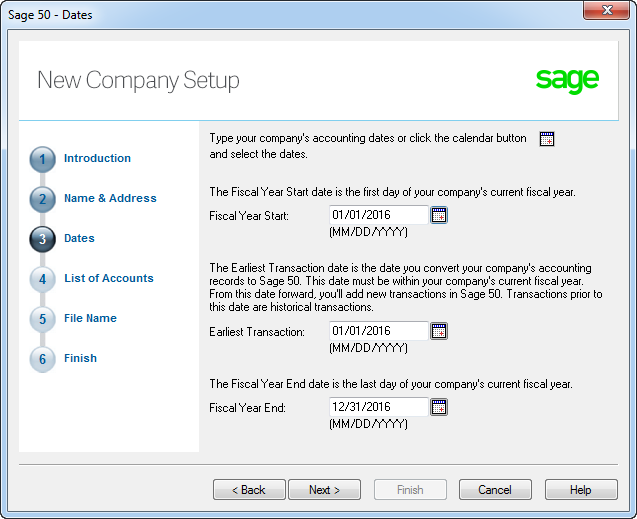Click the step 2 circle icon
The height and width of the screenshot is (519, 637).
(42, 199)
